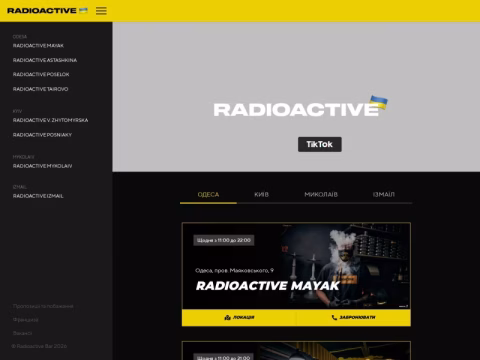Select the ОДЕСА city tab

pyautogui.click(x=208, y=195)
